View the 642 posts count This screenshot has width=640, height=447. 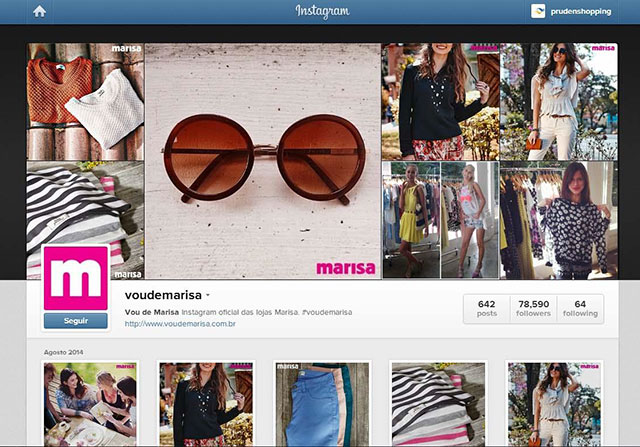[487, 309]
